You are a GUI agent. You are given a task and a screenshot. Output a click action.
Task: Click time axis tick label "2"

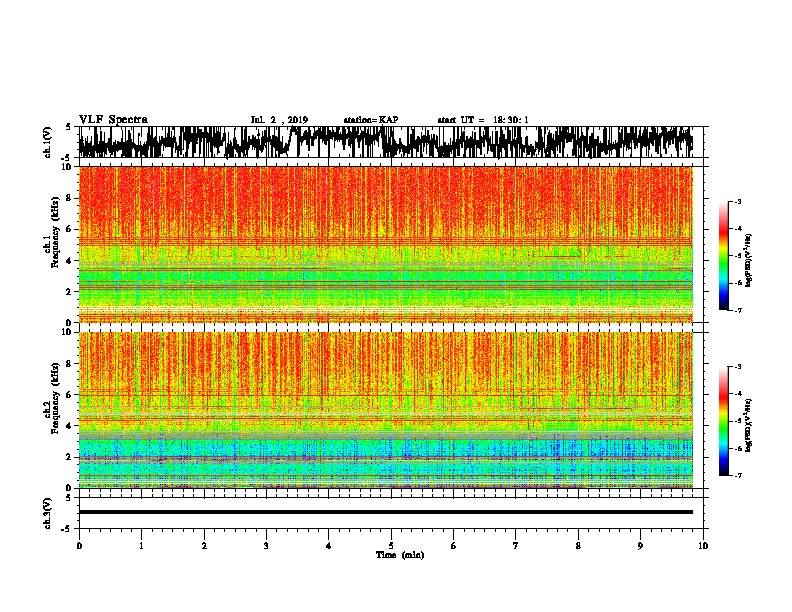pyautogui.click(x=204, y=546)
